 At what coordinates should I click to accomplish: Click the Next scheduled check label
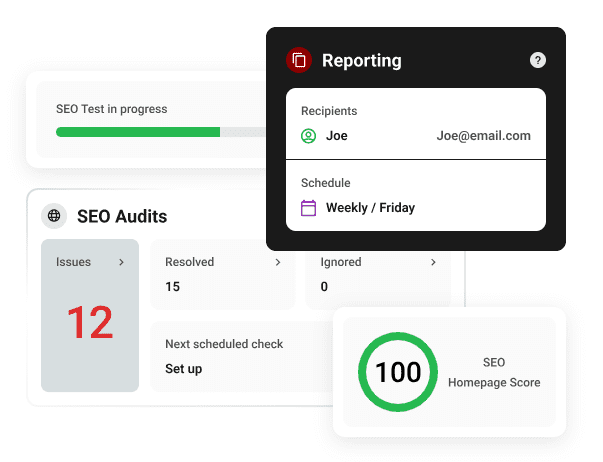[x=224, y=344]
